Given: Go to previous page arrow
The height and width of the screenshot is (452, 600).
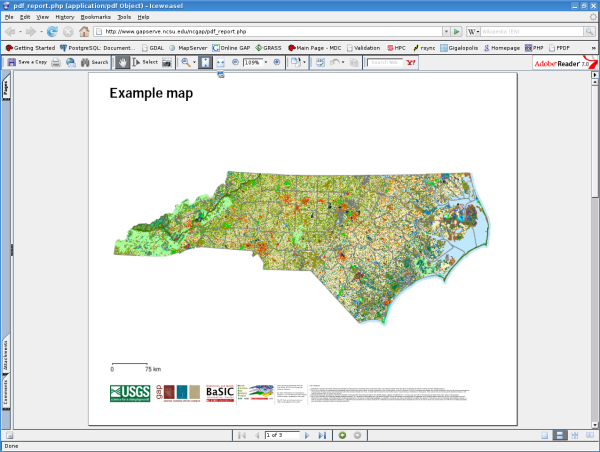Looking at the screenshot, I should point(257,436).
